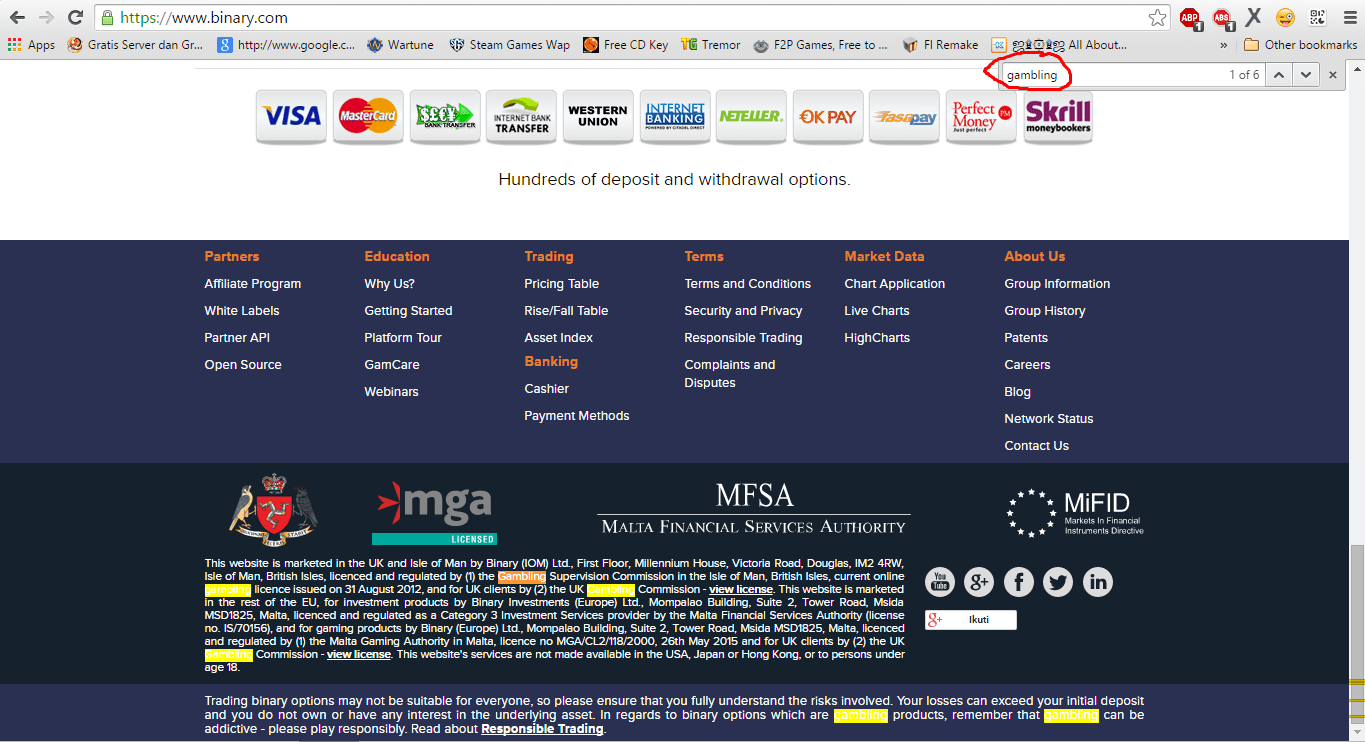Click the Internet Bank Transfer logo

click(x=521, y=117)
